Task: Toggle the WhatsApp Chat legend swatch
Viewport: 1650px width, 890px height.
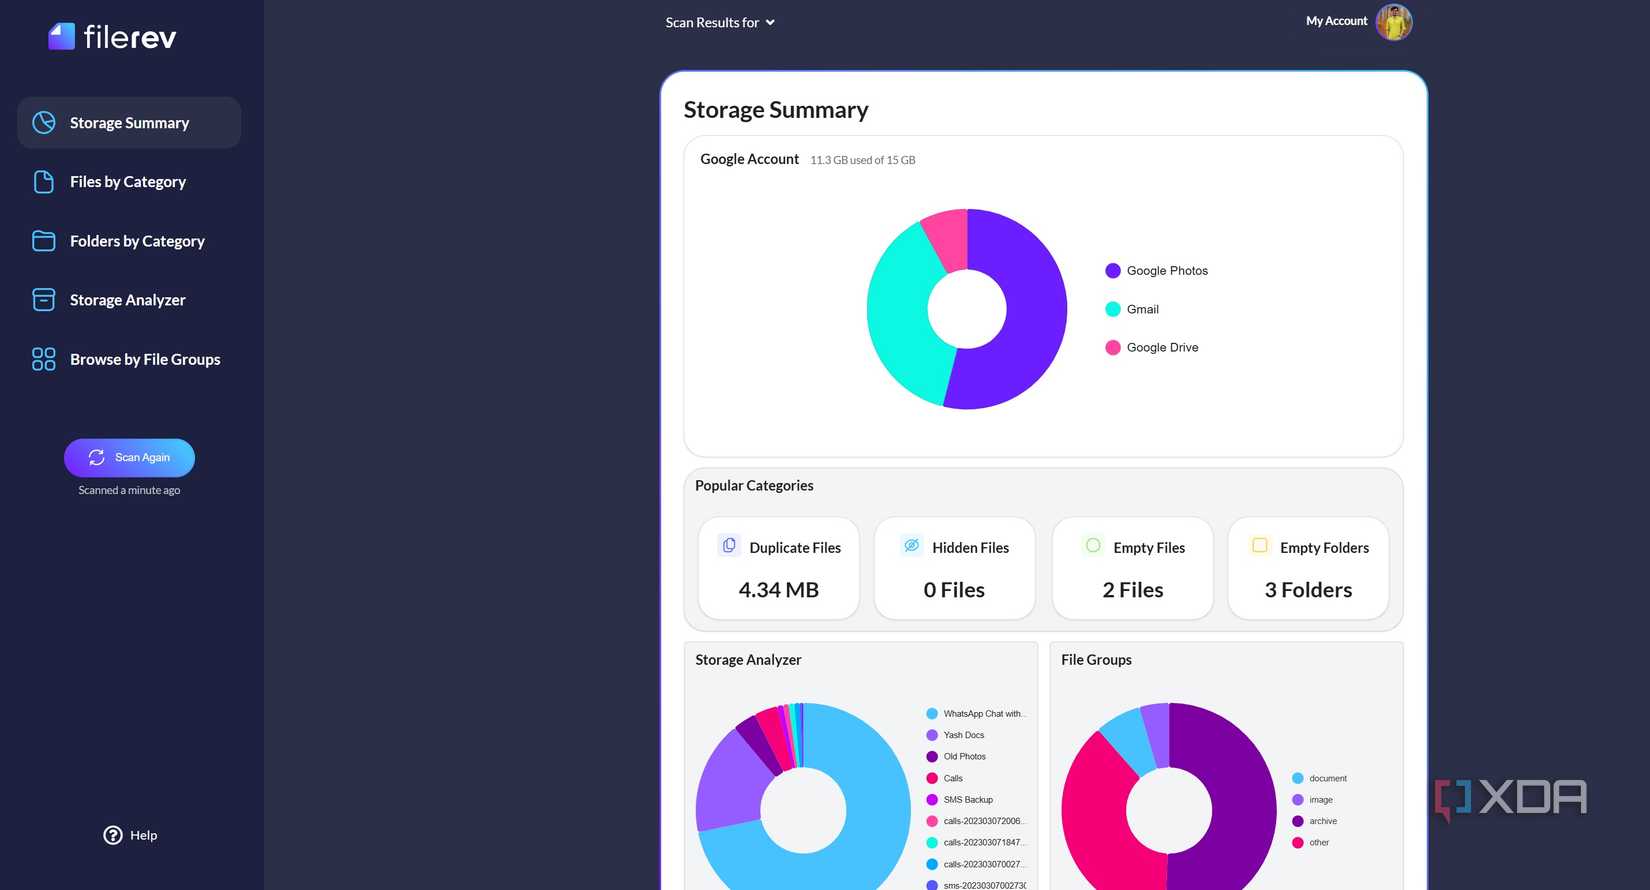Action: 932,714
